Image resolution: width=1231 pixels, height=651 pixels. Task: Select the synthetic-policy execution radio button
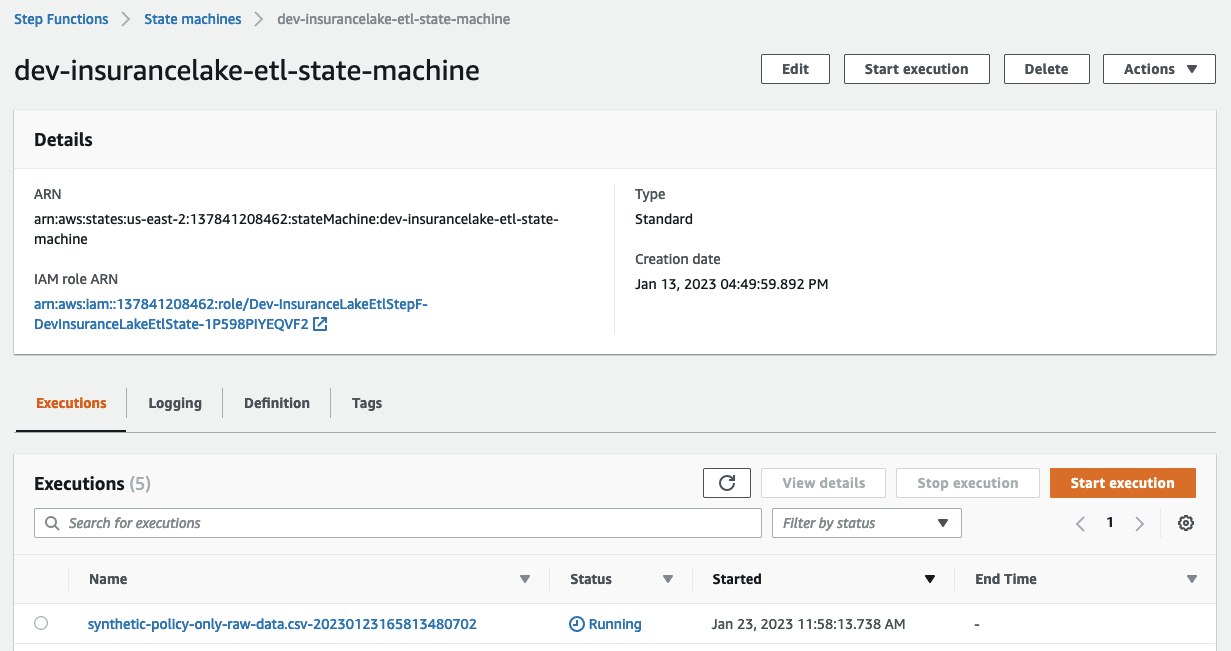click(x=41, y=622)
